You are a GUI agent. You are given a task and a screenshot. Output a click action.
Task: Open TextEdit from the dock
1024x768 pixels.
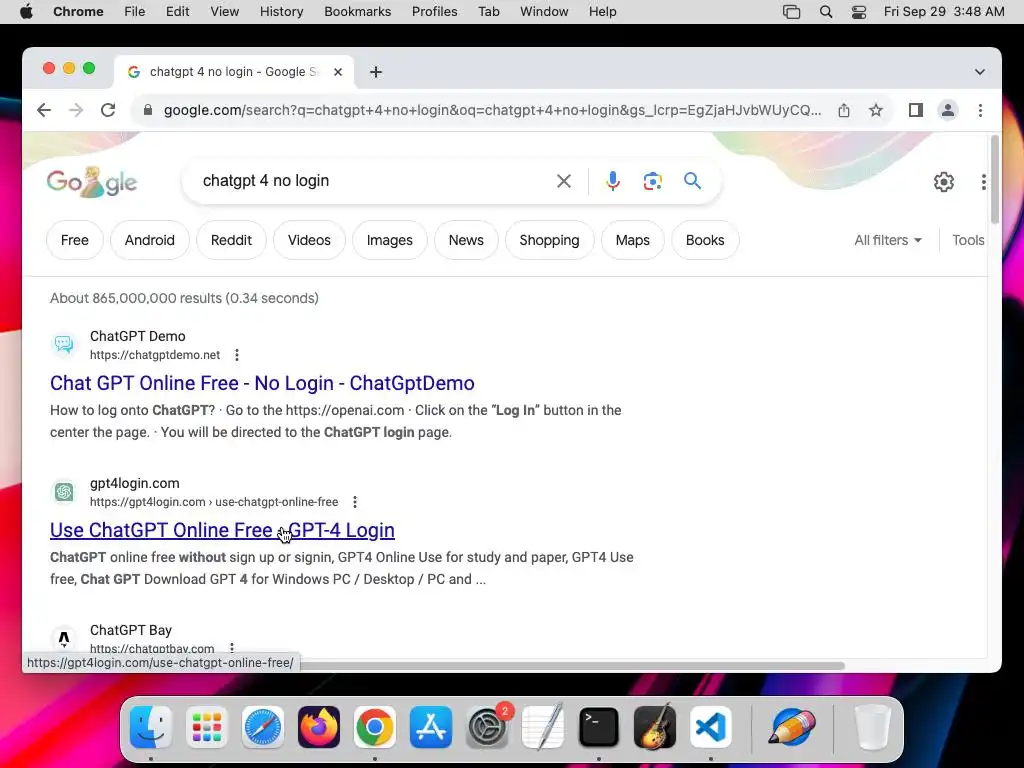click(x=543, y=727)
